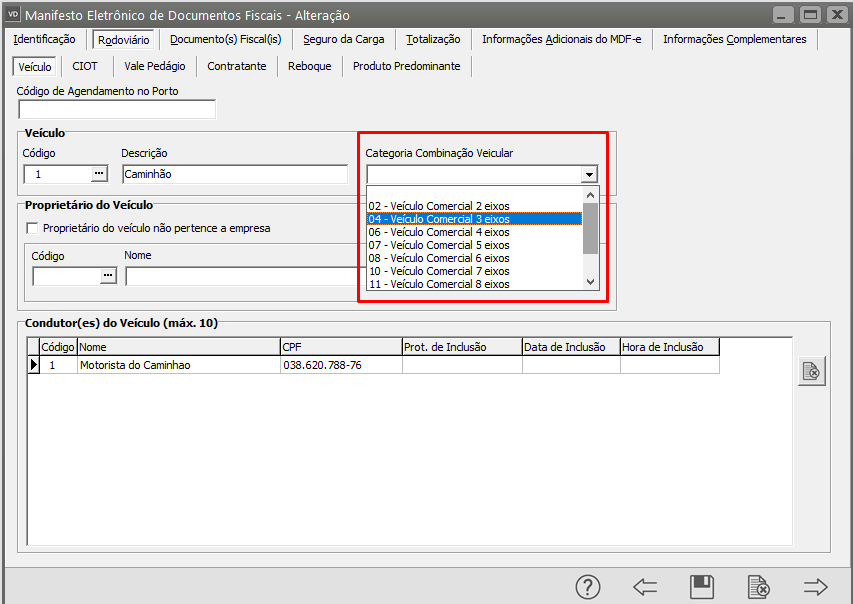Select Motorista do Caminhao cell
Image resolution: width=853 pixels, height=604 pixels.
(x=179, y=365)
